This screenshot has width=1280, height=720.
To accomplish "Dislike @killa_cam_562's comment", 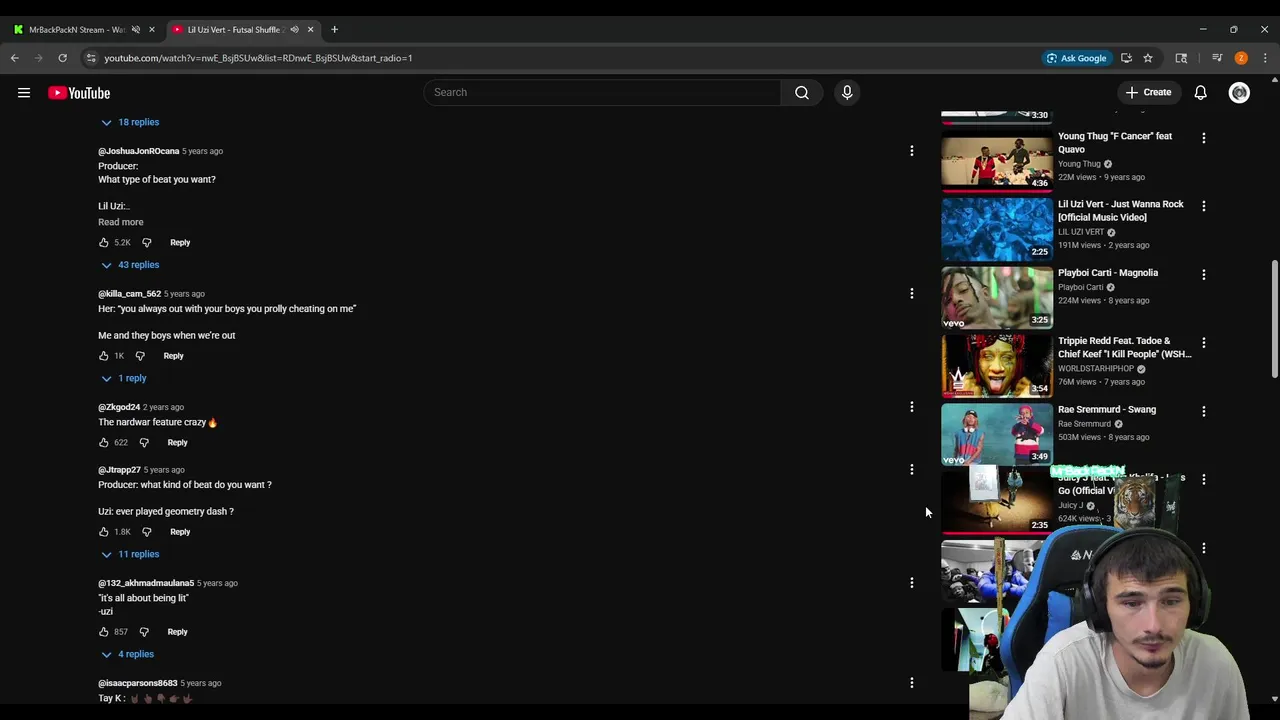I will [140, 355].
